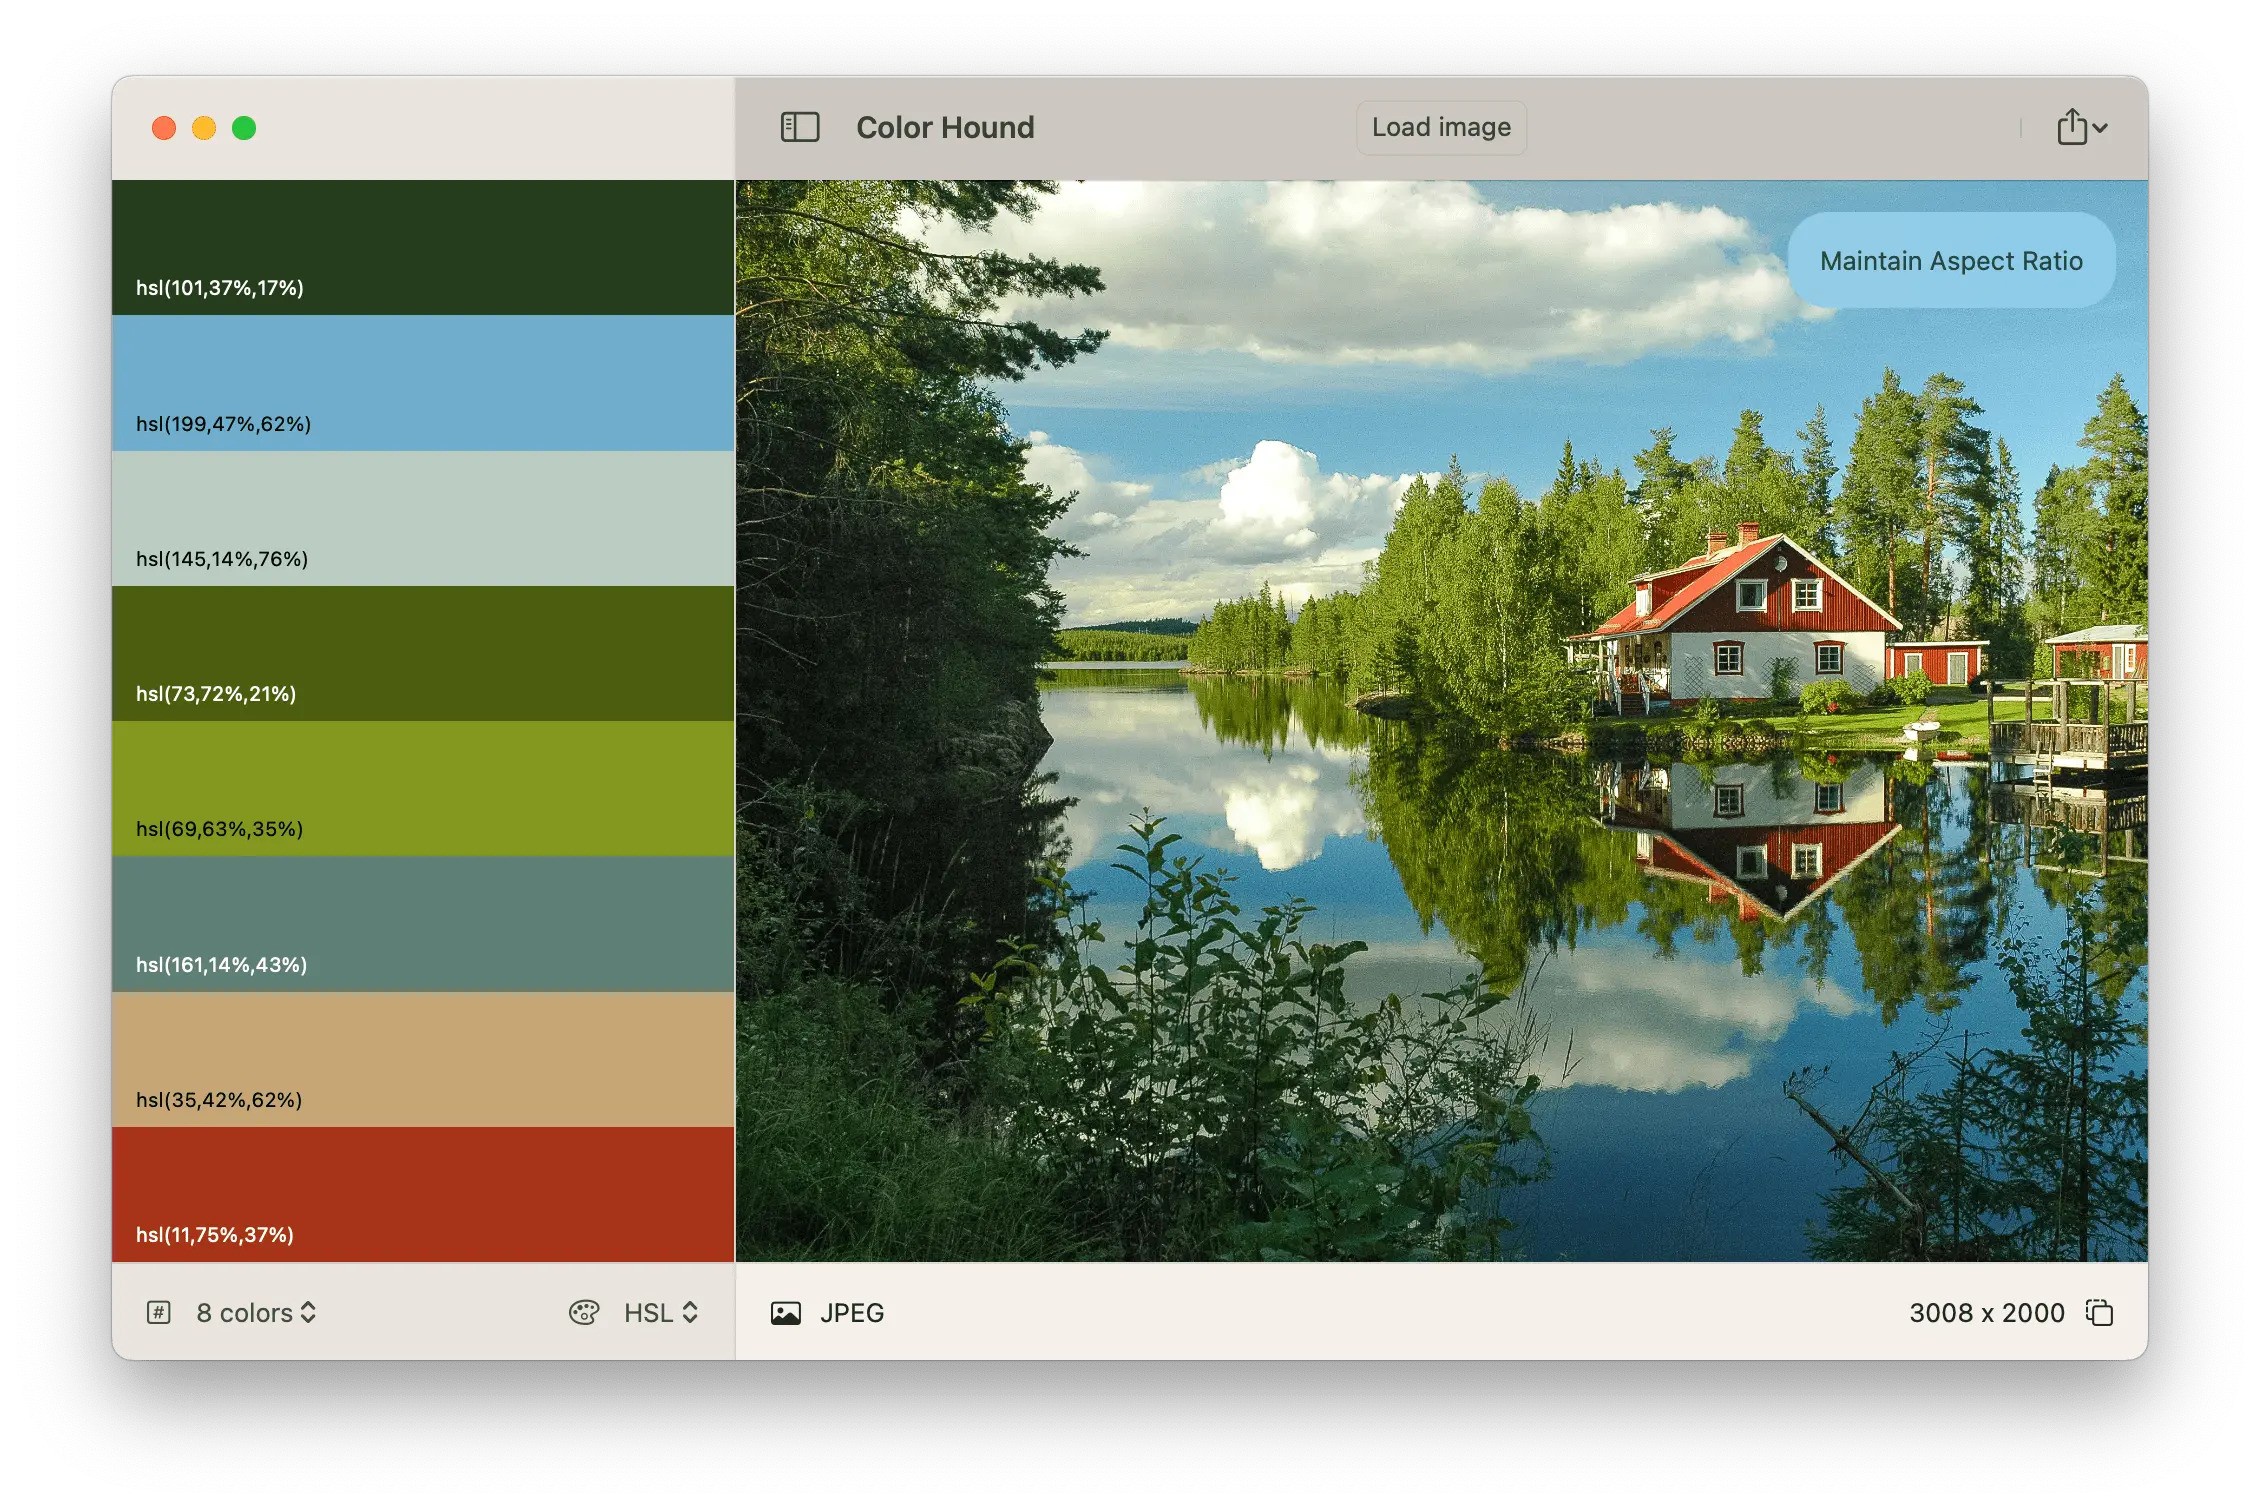The image size is (2260, 1508).
Task: Click the JPEG image file icon
Action: click(786, 1313)
